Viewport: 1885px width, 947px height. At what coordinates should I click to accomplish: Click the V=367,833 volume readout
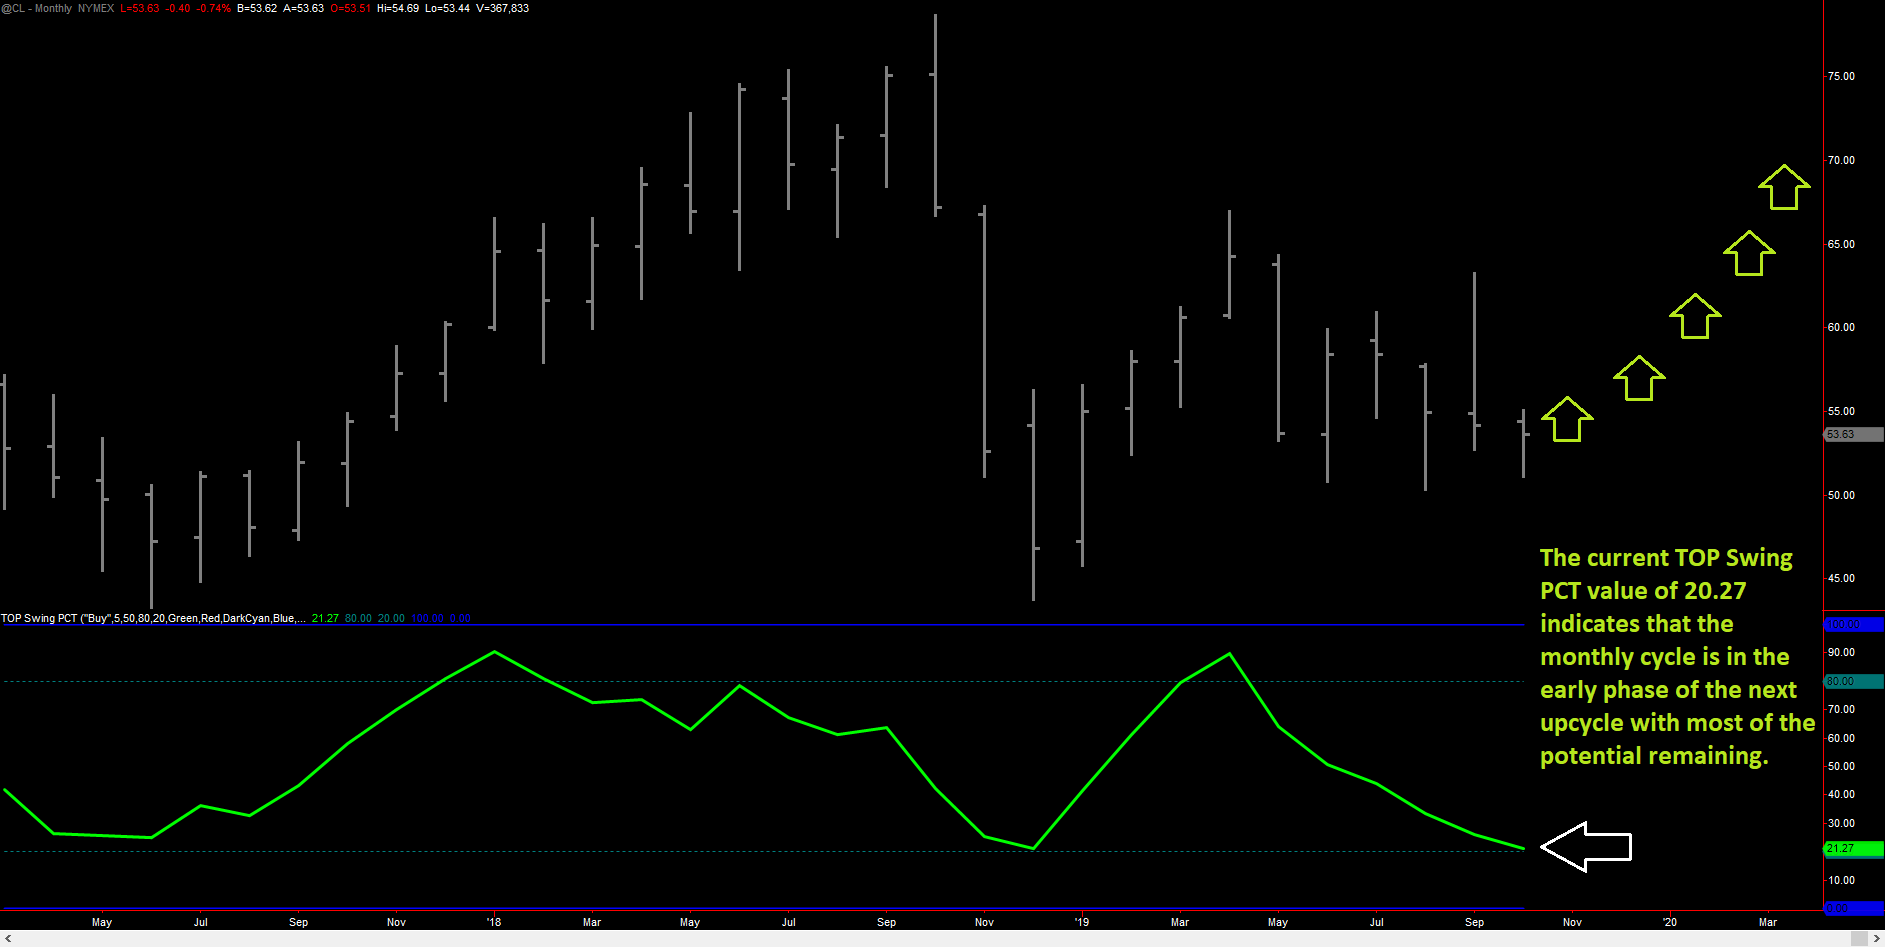(505, 8)
